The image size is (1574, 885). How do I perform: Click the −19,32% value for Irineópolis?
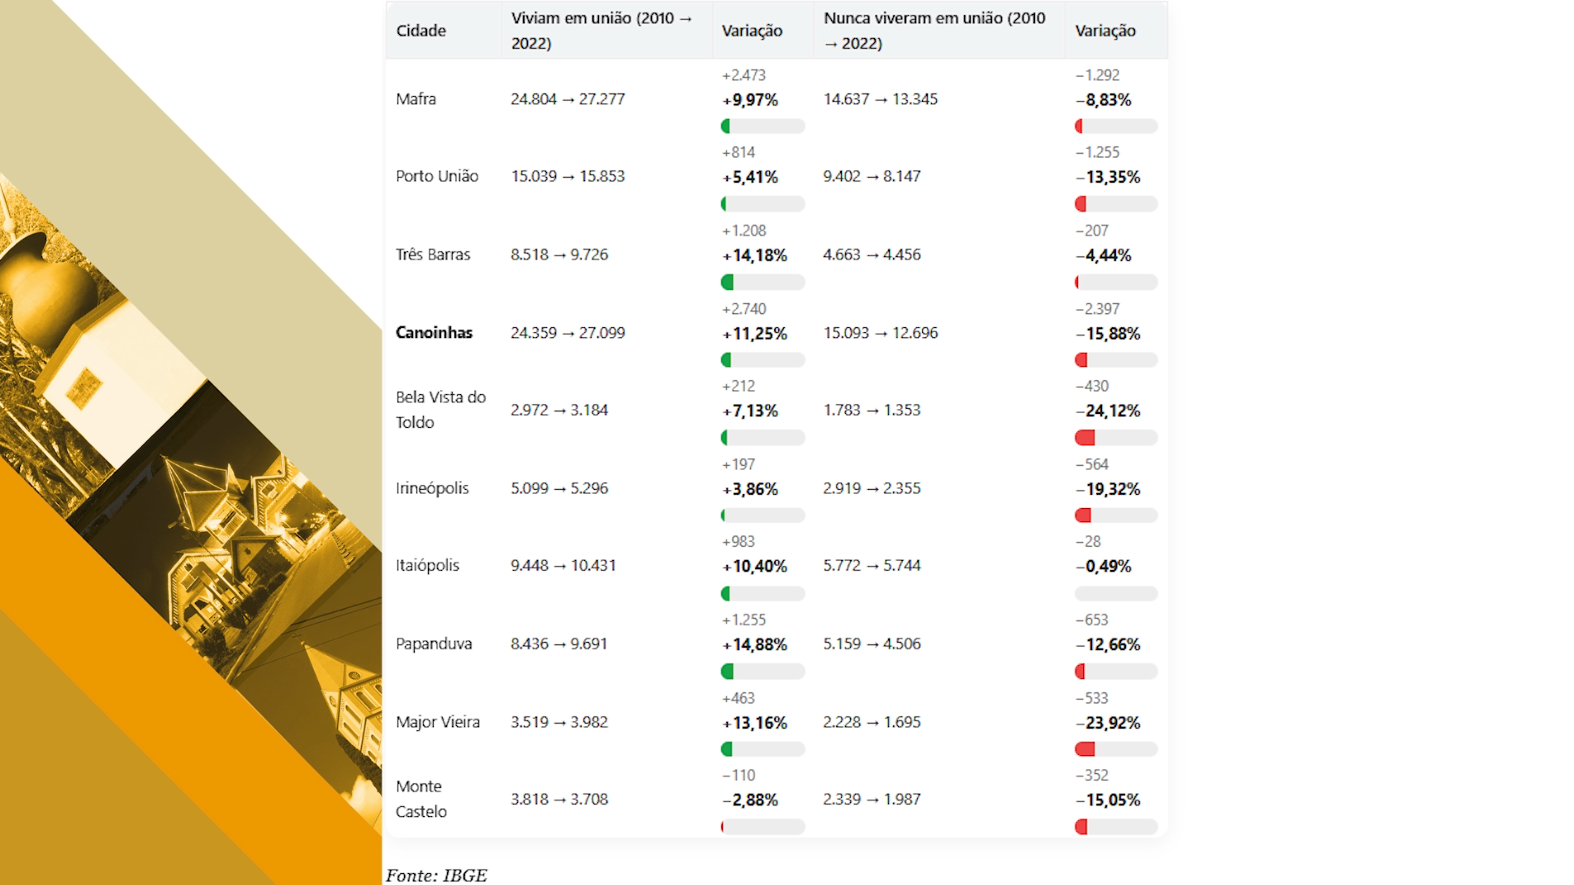click(x=1108, y=489)
